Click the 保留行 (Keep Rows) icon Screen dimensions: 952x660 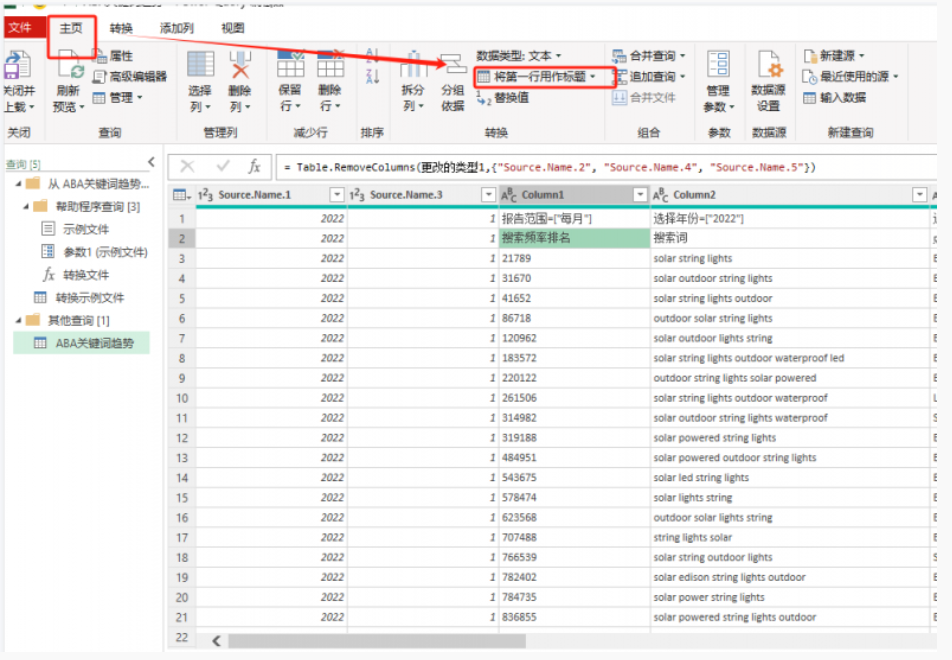290,64
